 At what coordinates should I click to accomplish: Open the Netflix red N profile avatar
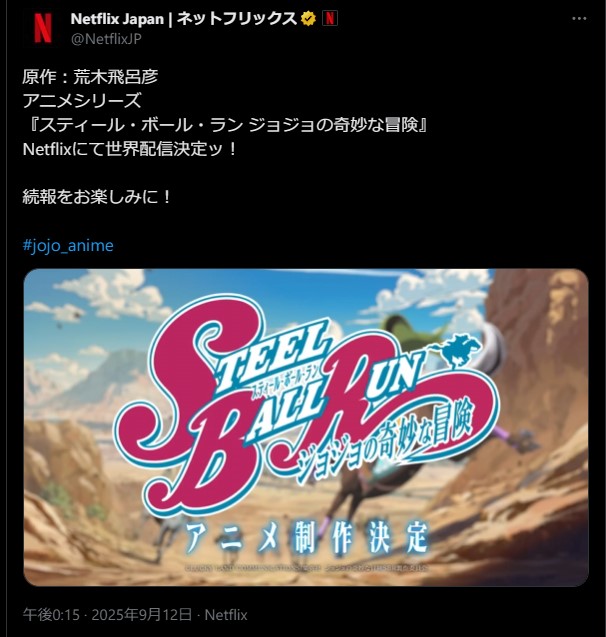click(43, 28)
